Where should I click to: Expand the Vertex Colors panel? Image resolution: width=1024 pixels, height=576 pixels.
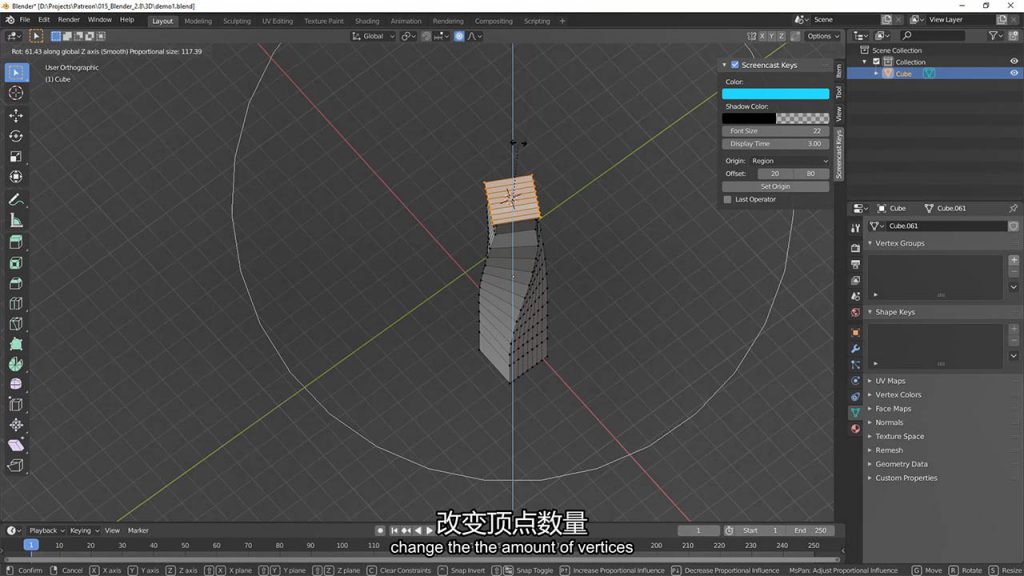coord(870,394)
